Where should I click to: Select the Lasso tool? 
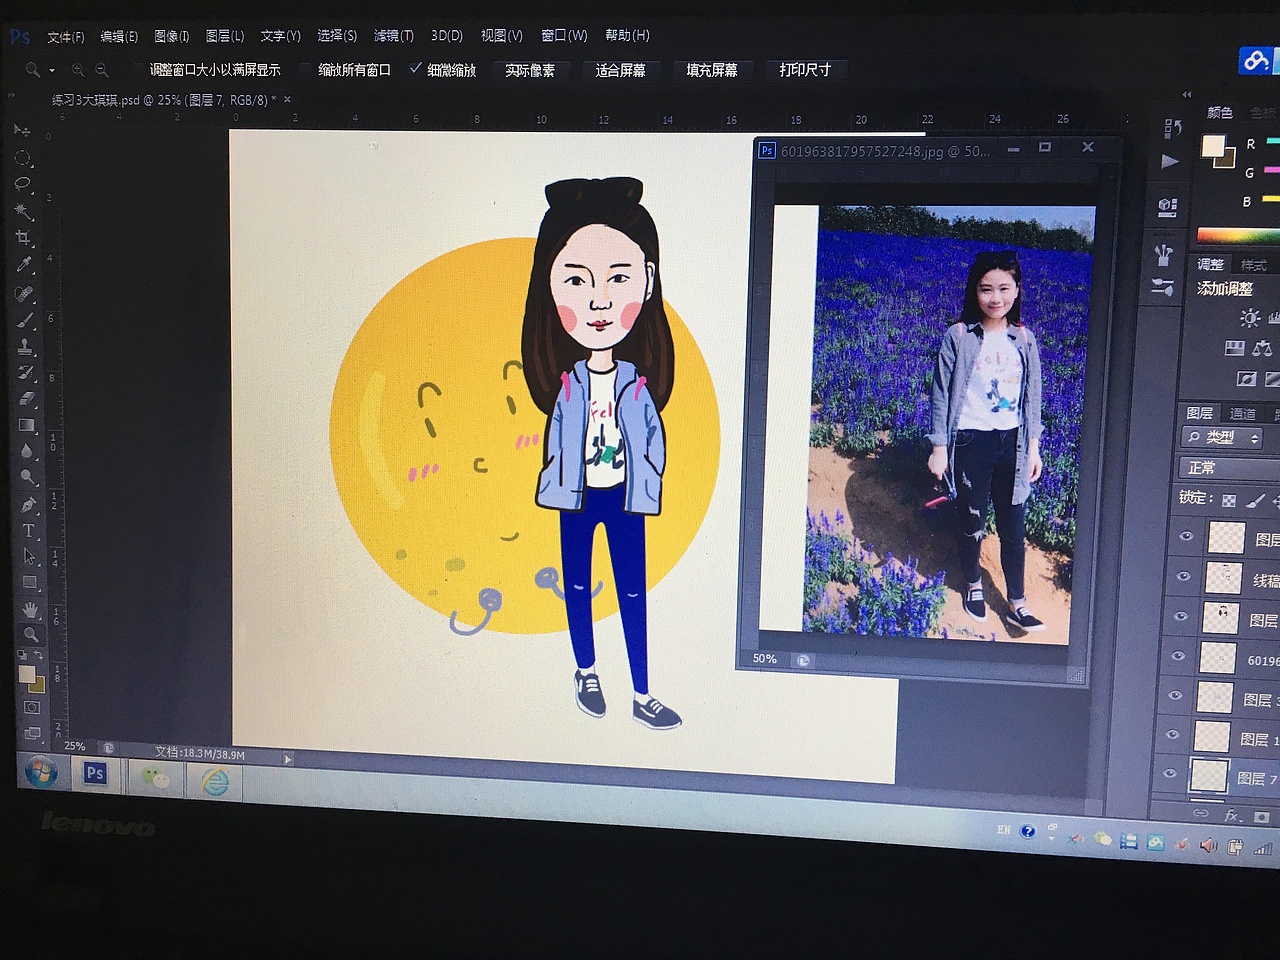(x=22, y=184)
